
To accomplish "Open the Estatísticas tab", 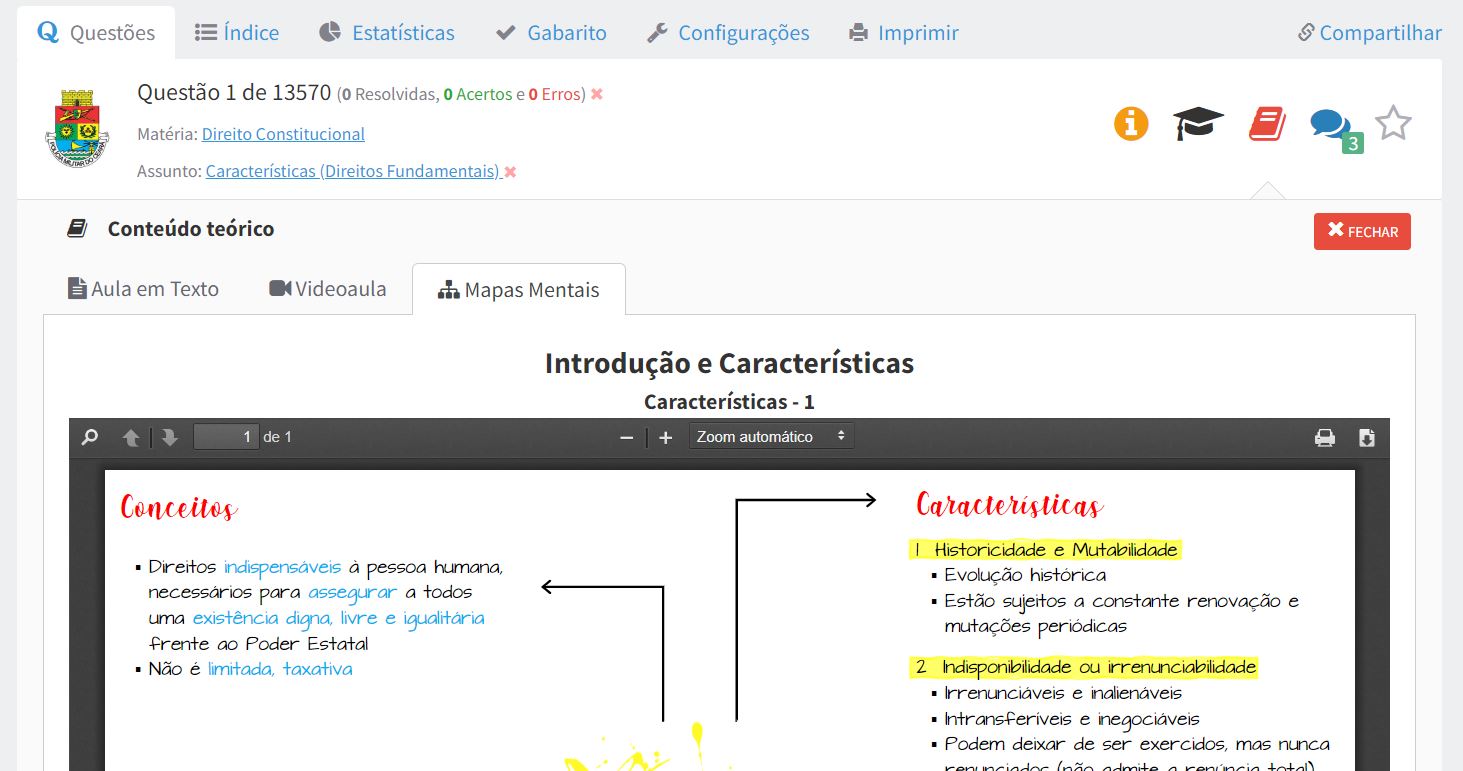I will pos(387,33).
